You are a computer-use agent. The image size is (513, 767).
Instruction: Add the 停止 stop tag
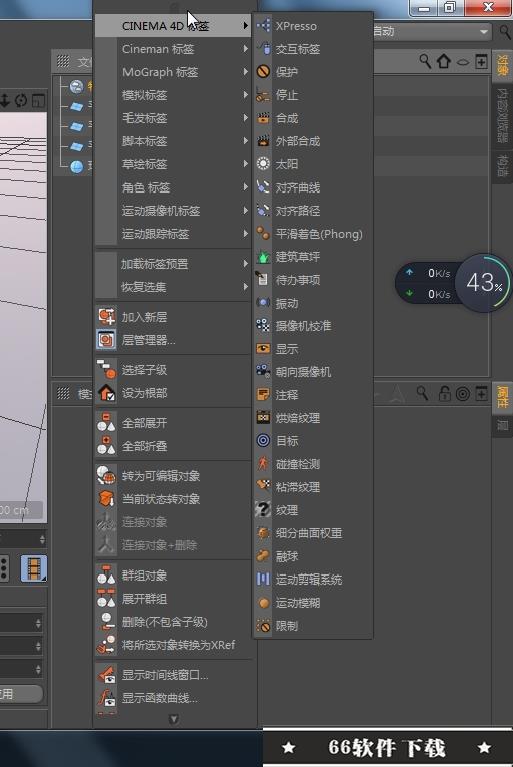point(312,95)
